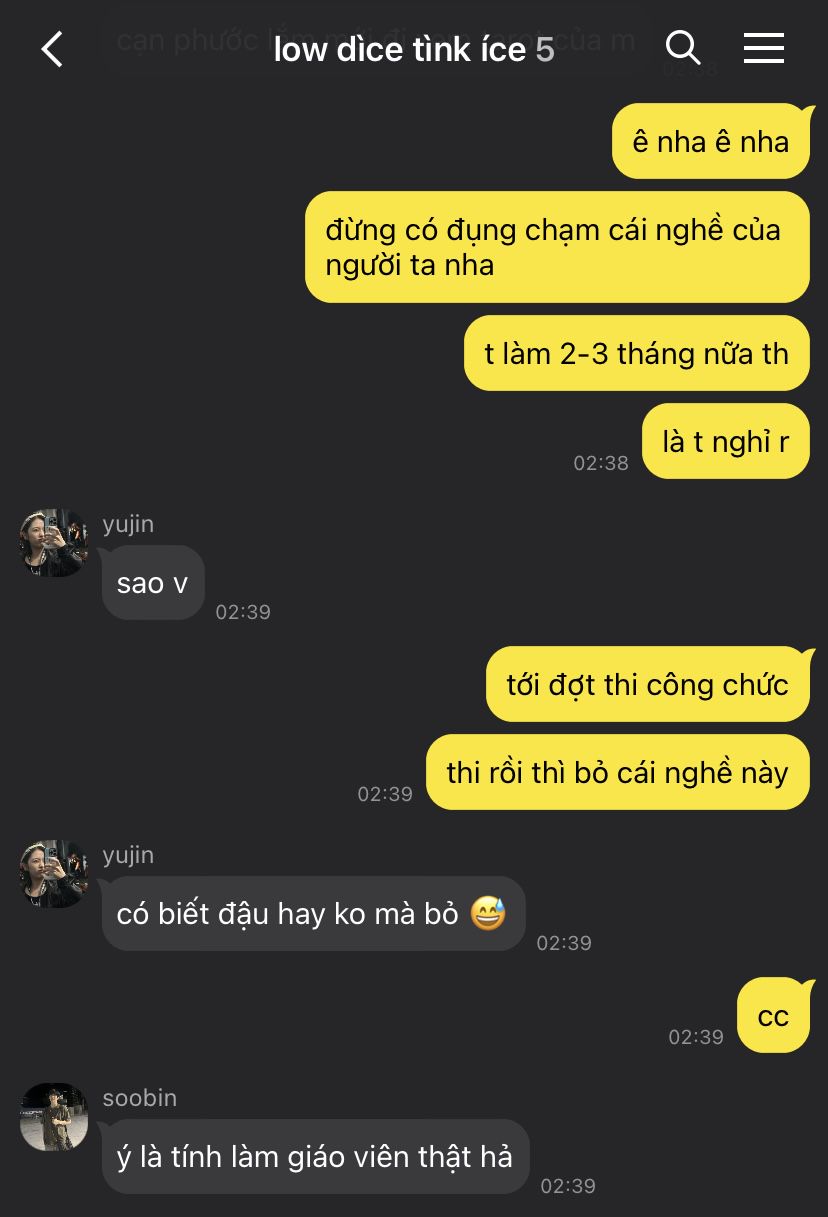828x1217 pixels.
Task: Tap the sweat-smile emoji in yujin's message
Action: click(488, 913)
